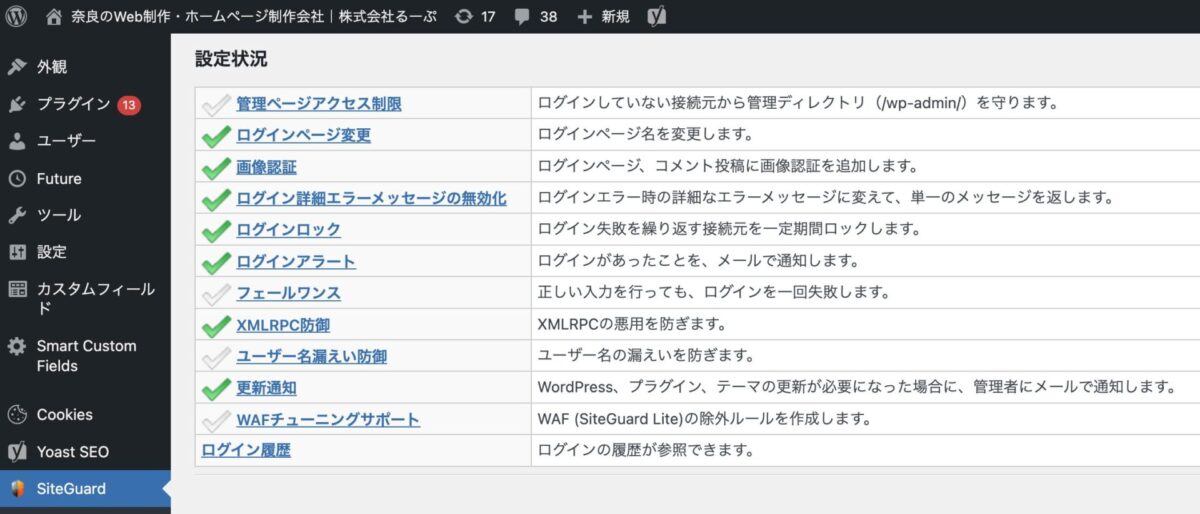Click gray check beside WAFチューニングサポート
Screen dimensions: 1200x514
pos(216,420)
